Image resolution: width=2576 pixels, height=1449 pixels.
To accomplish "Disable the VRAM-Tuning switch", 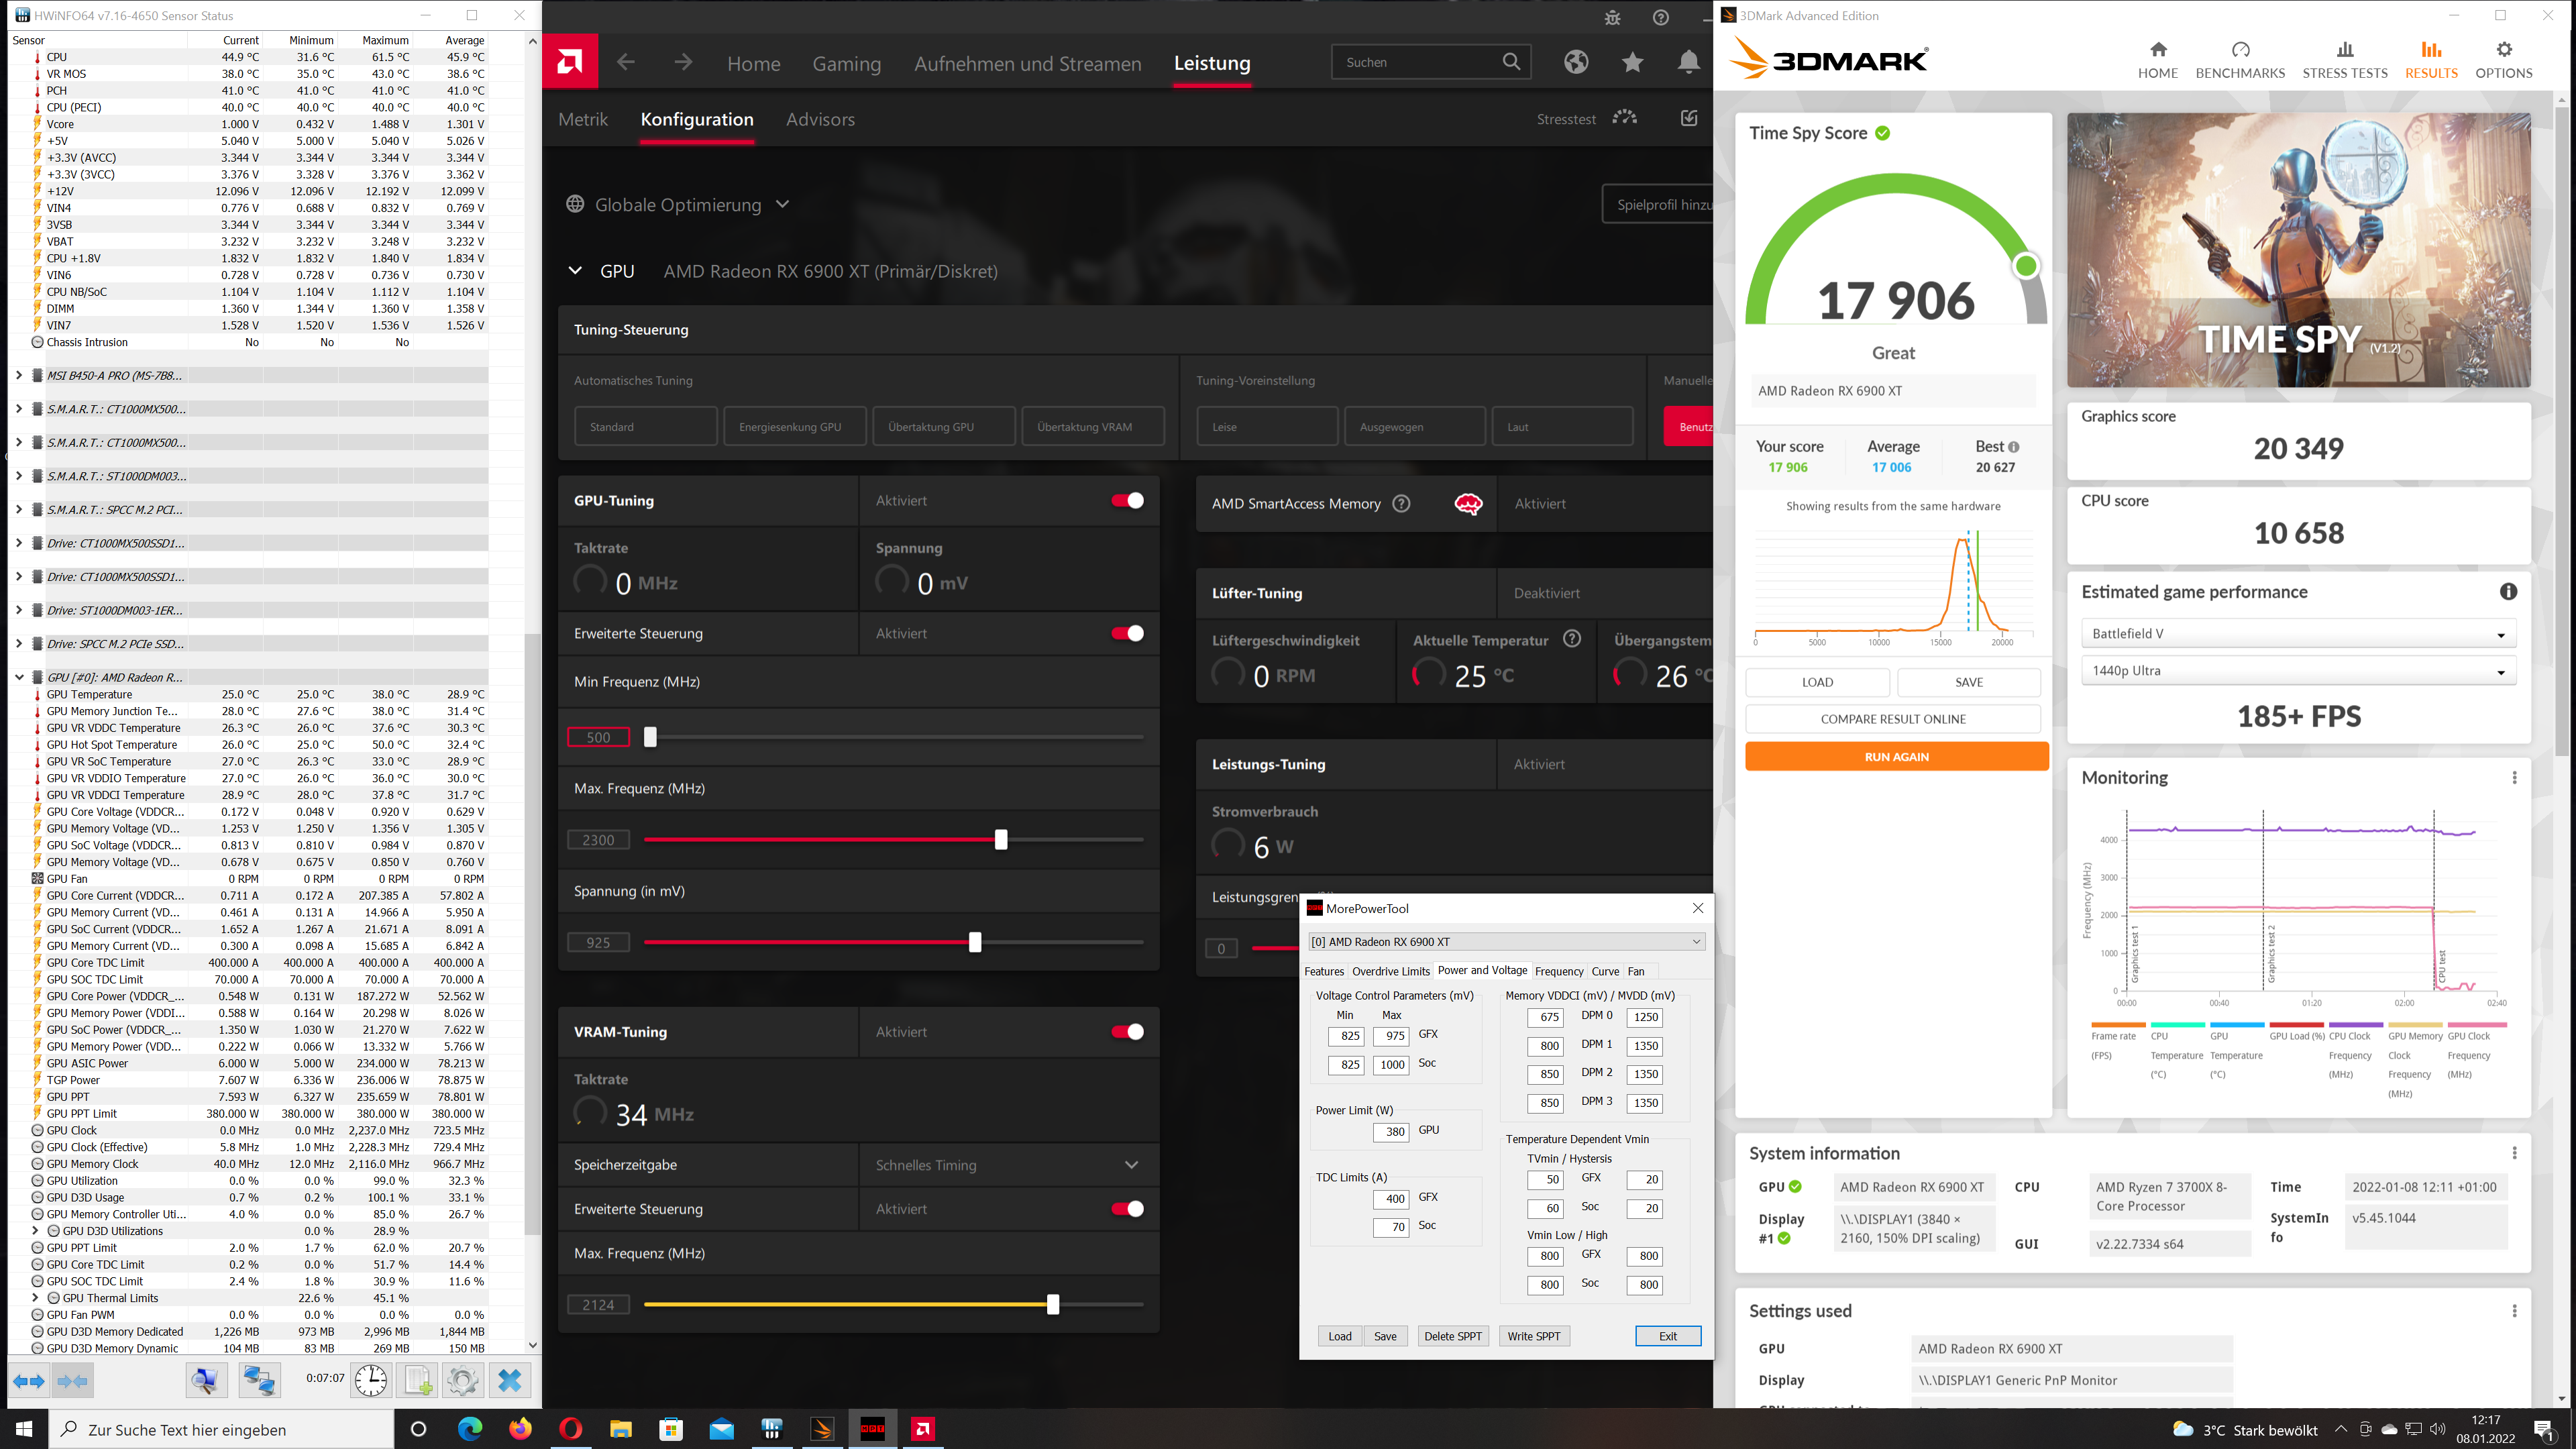I will (x=1127, y=1031).
